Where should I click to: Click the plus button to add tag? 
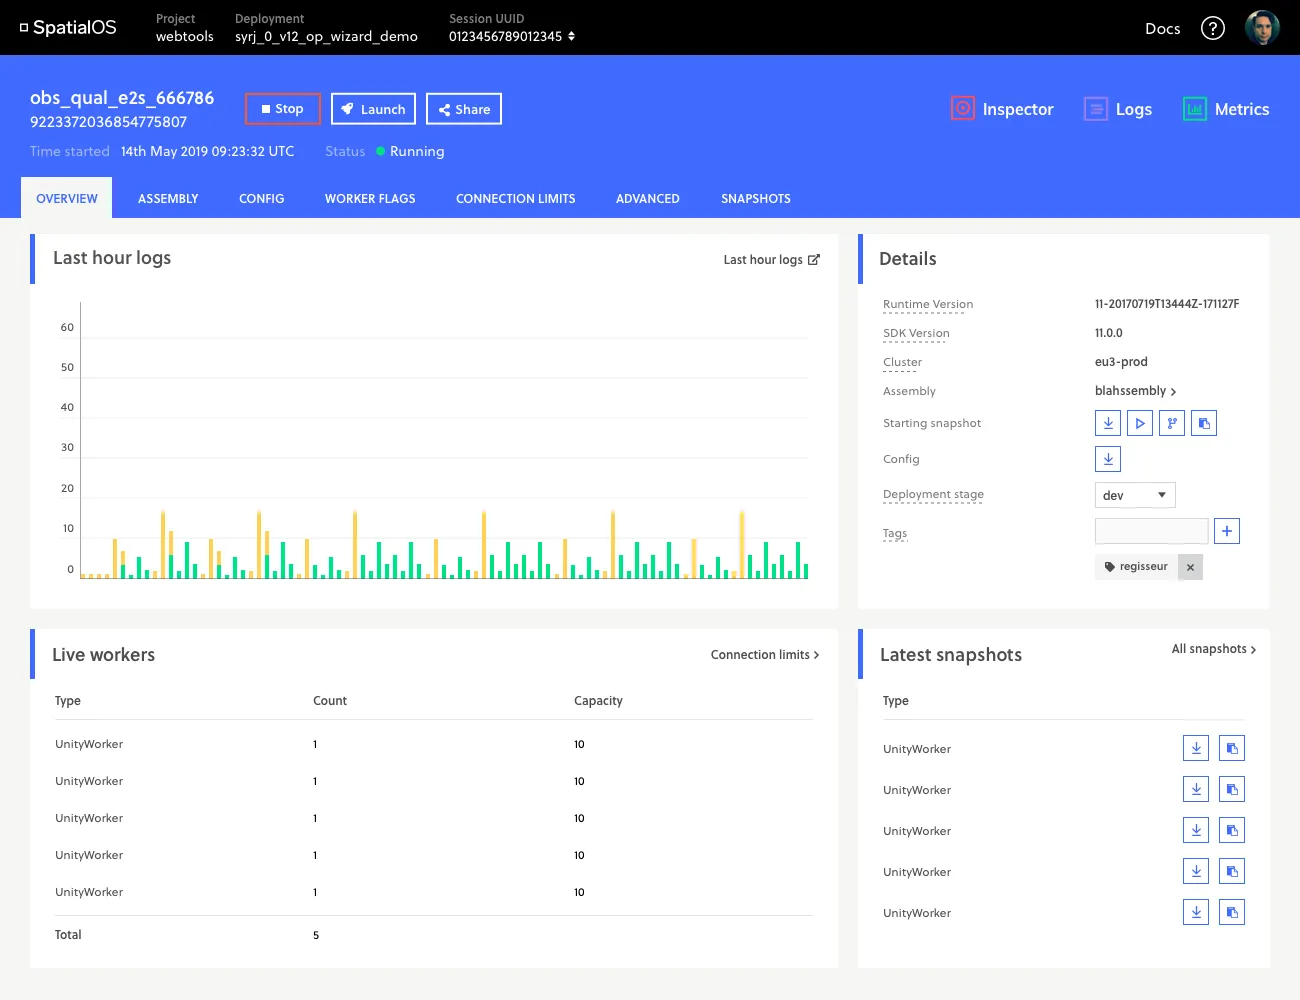(1227, 531)
